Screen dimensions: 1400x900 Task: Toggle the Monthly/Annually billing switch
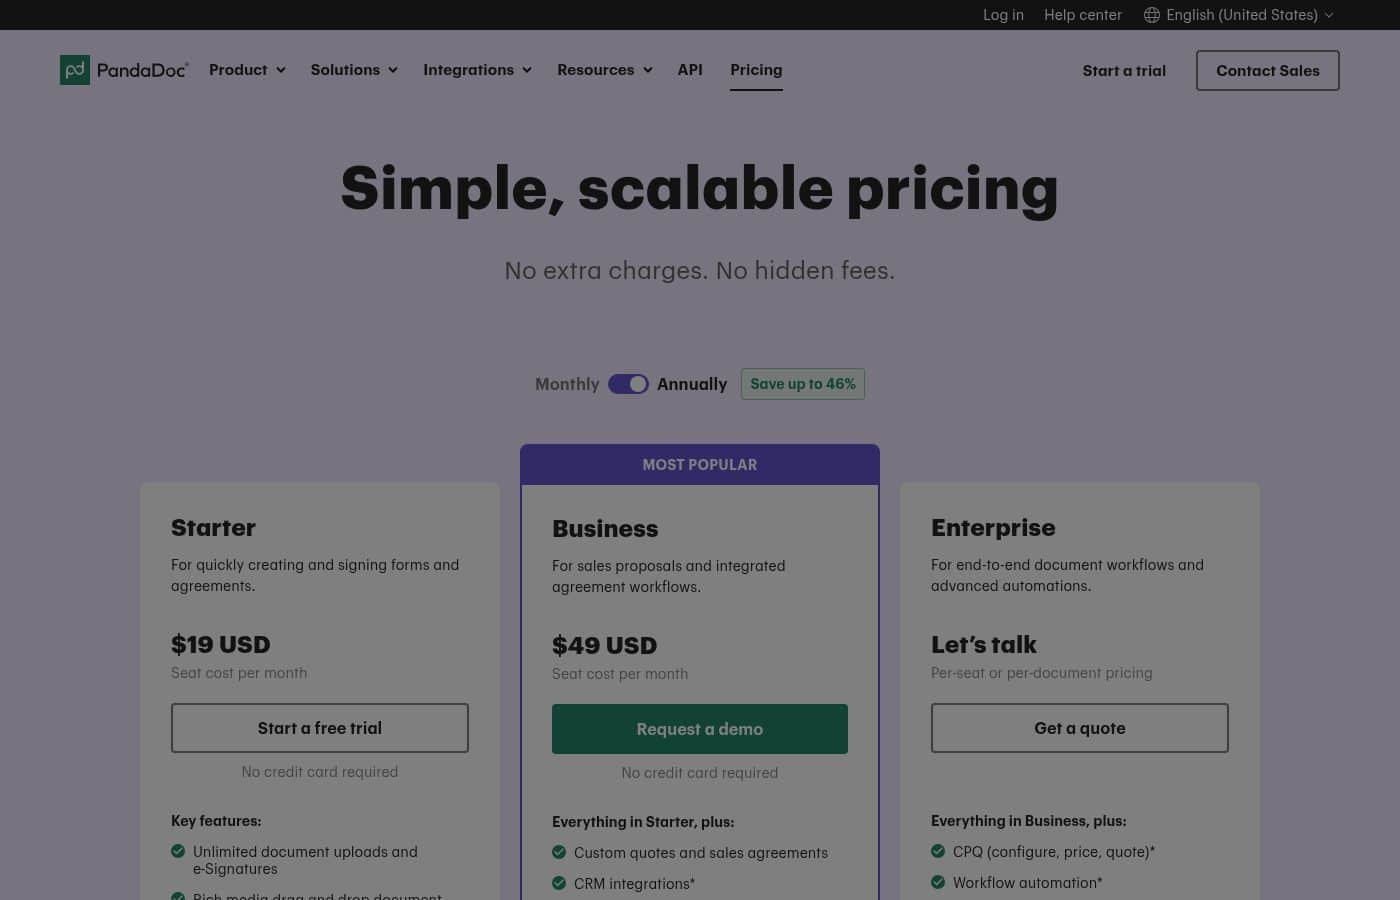click(x=628, y=384)
